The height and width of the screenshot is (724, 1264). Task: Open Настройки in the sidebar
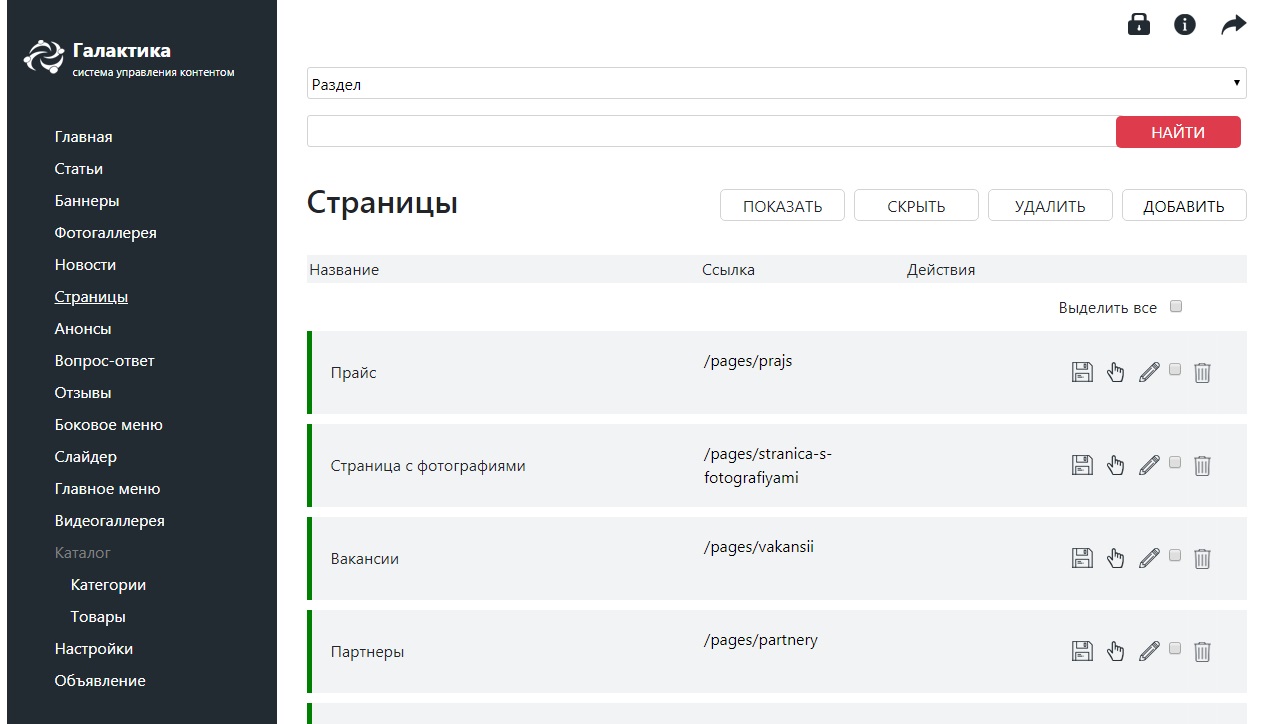94,649
